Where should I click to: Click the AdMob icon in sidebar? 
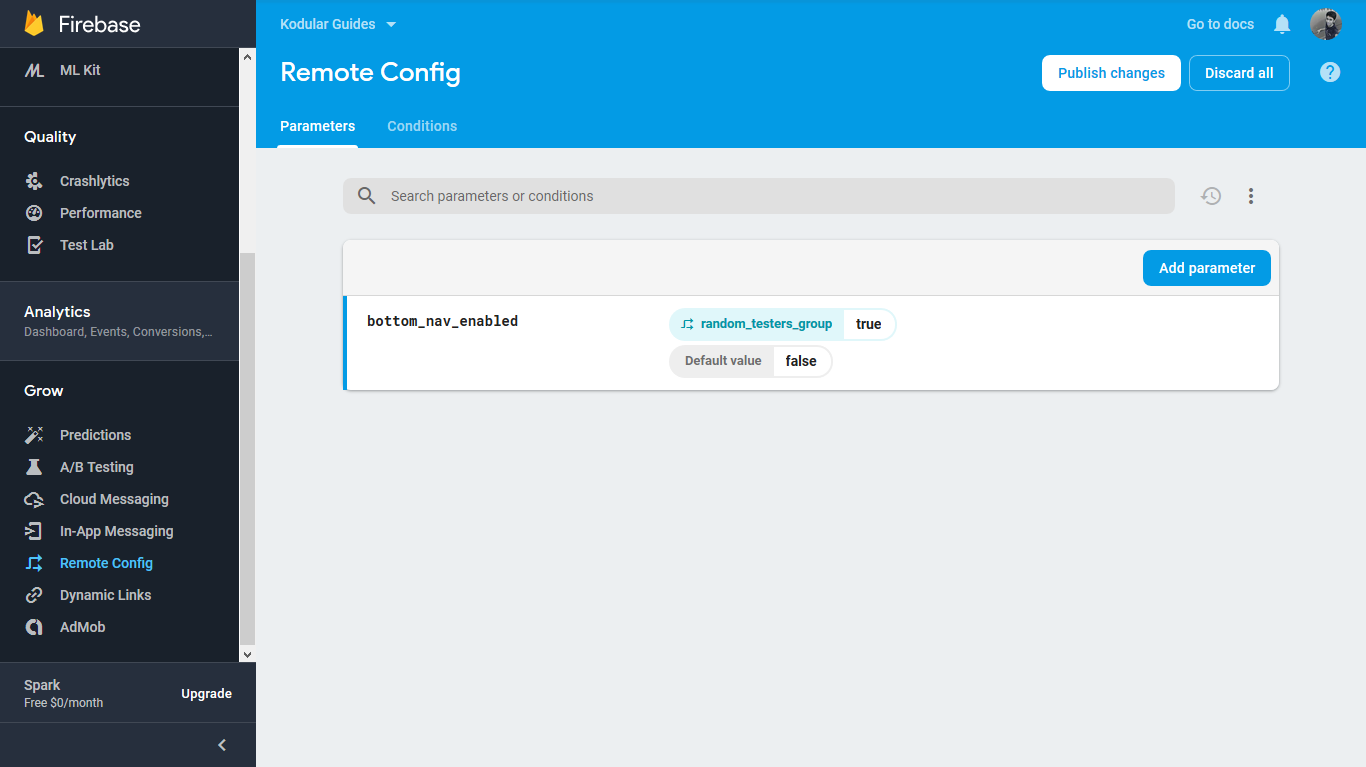point(34,627)
